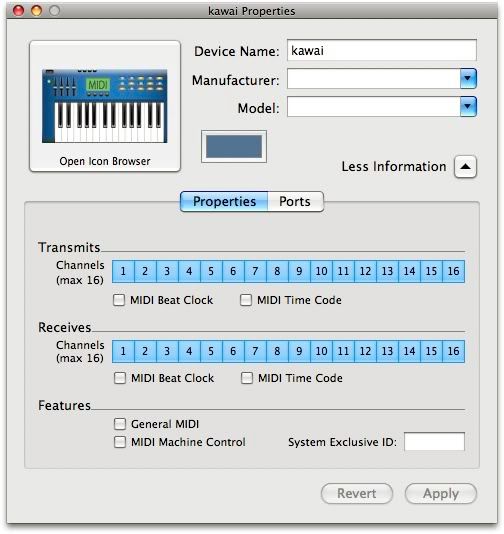
Task: Click the Device Name field
Action: coord(381,50)
